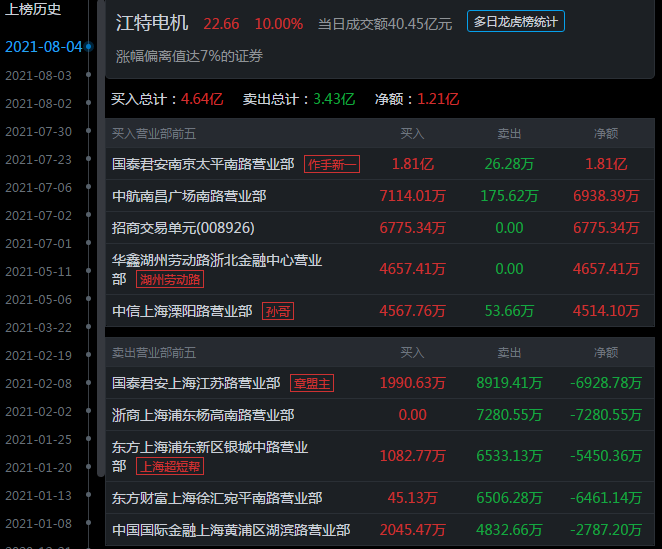
Task: Go to the 2021-03-22 date
Action: coord(38,328)
